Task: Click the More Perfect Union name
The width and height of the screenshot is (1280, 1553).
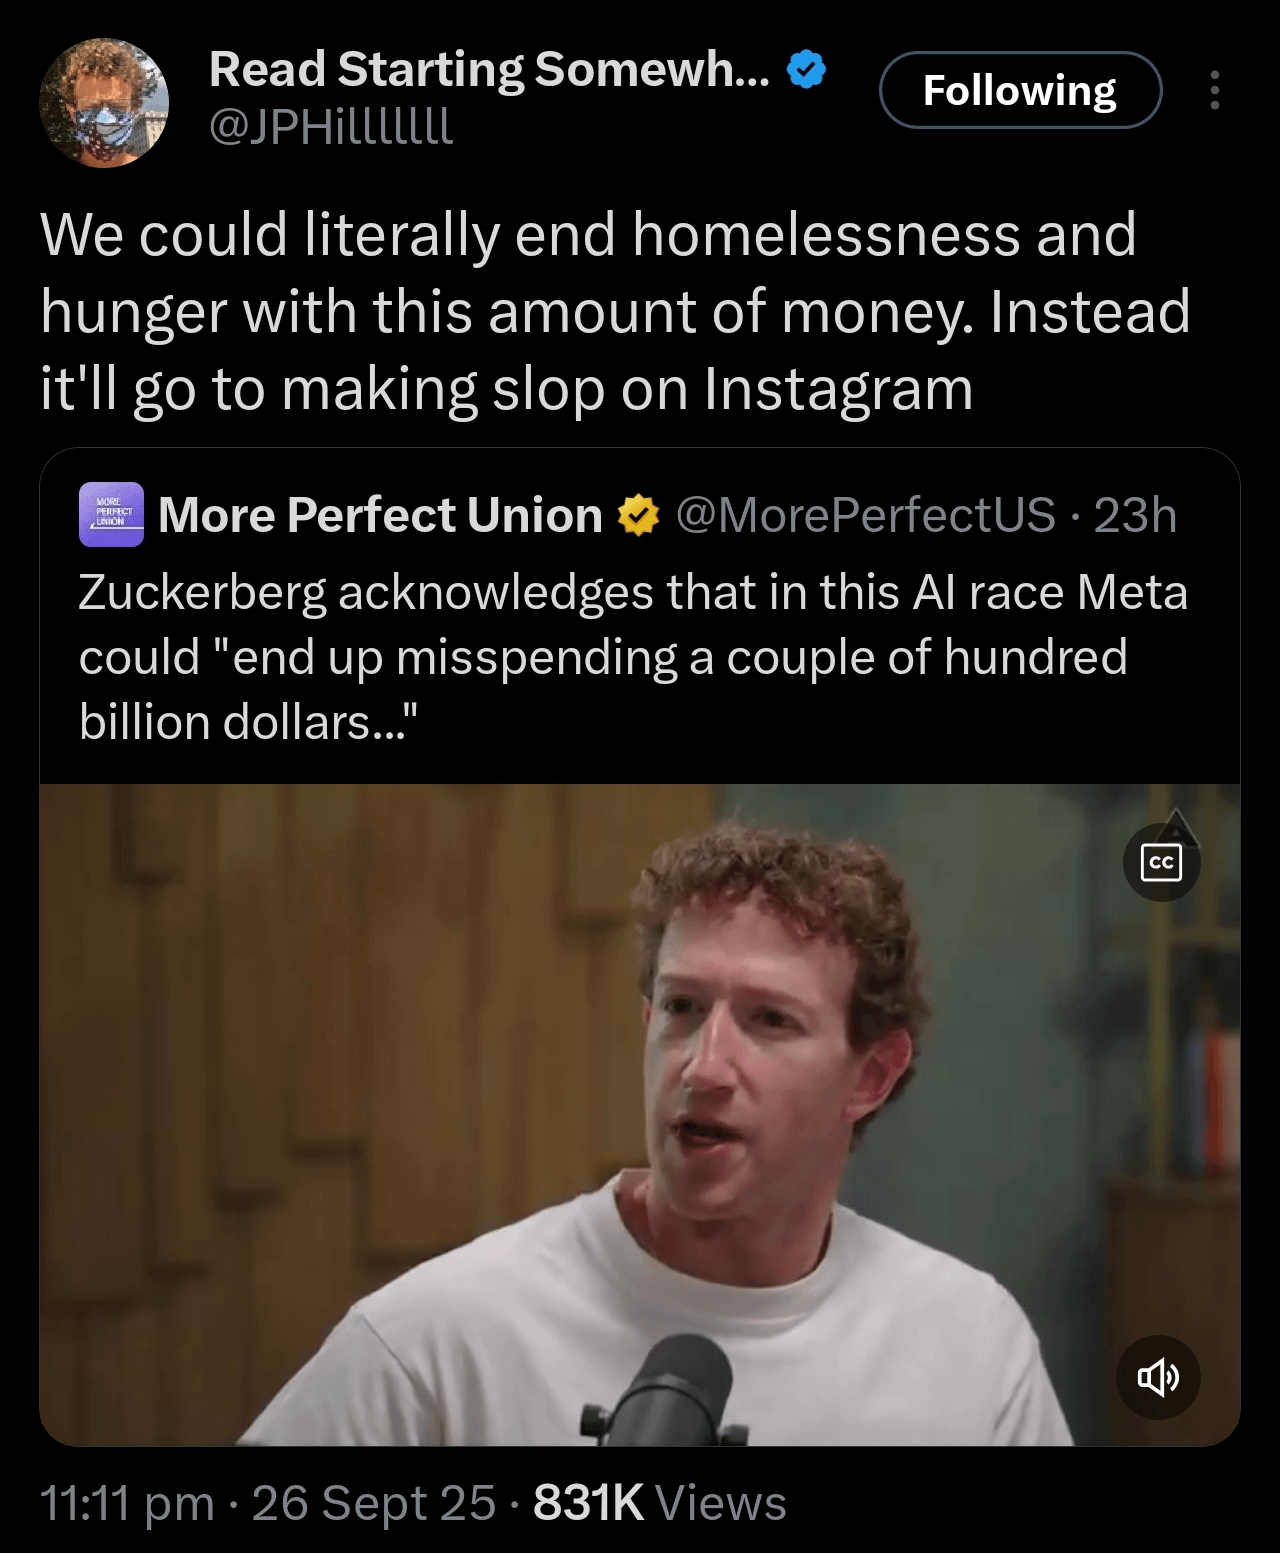Action: (x=380, y=515)
